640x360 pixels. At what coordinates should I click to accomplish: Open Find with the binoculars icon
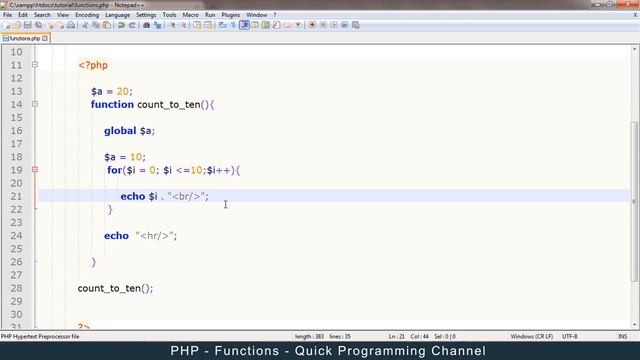click(146, 25)
